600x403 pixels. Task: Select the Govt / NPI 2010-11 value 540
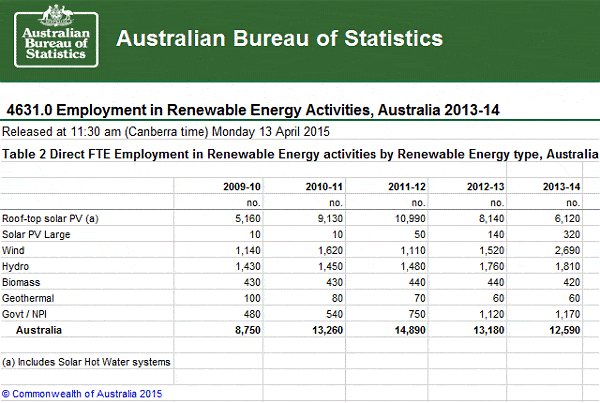pos(334,314)
